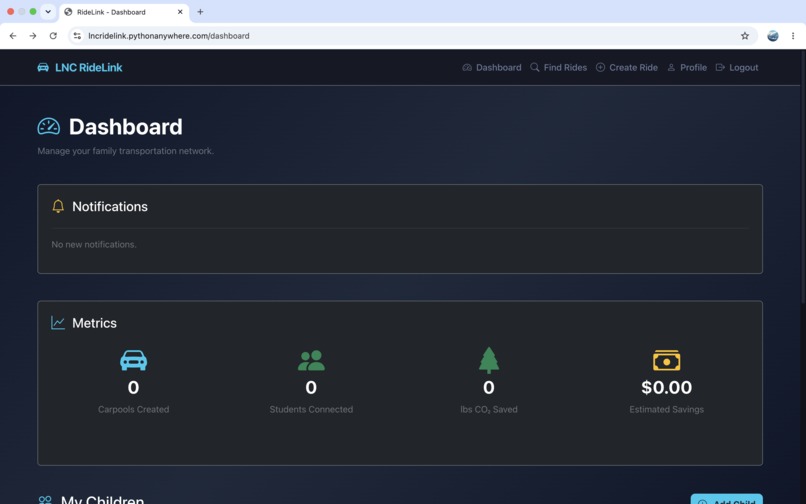The width and height of the screenshot is (806, 504).
Task: Click the page vertical scrollbar
Action: (803, 177)
